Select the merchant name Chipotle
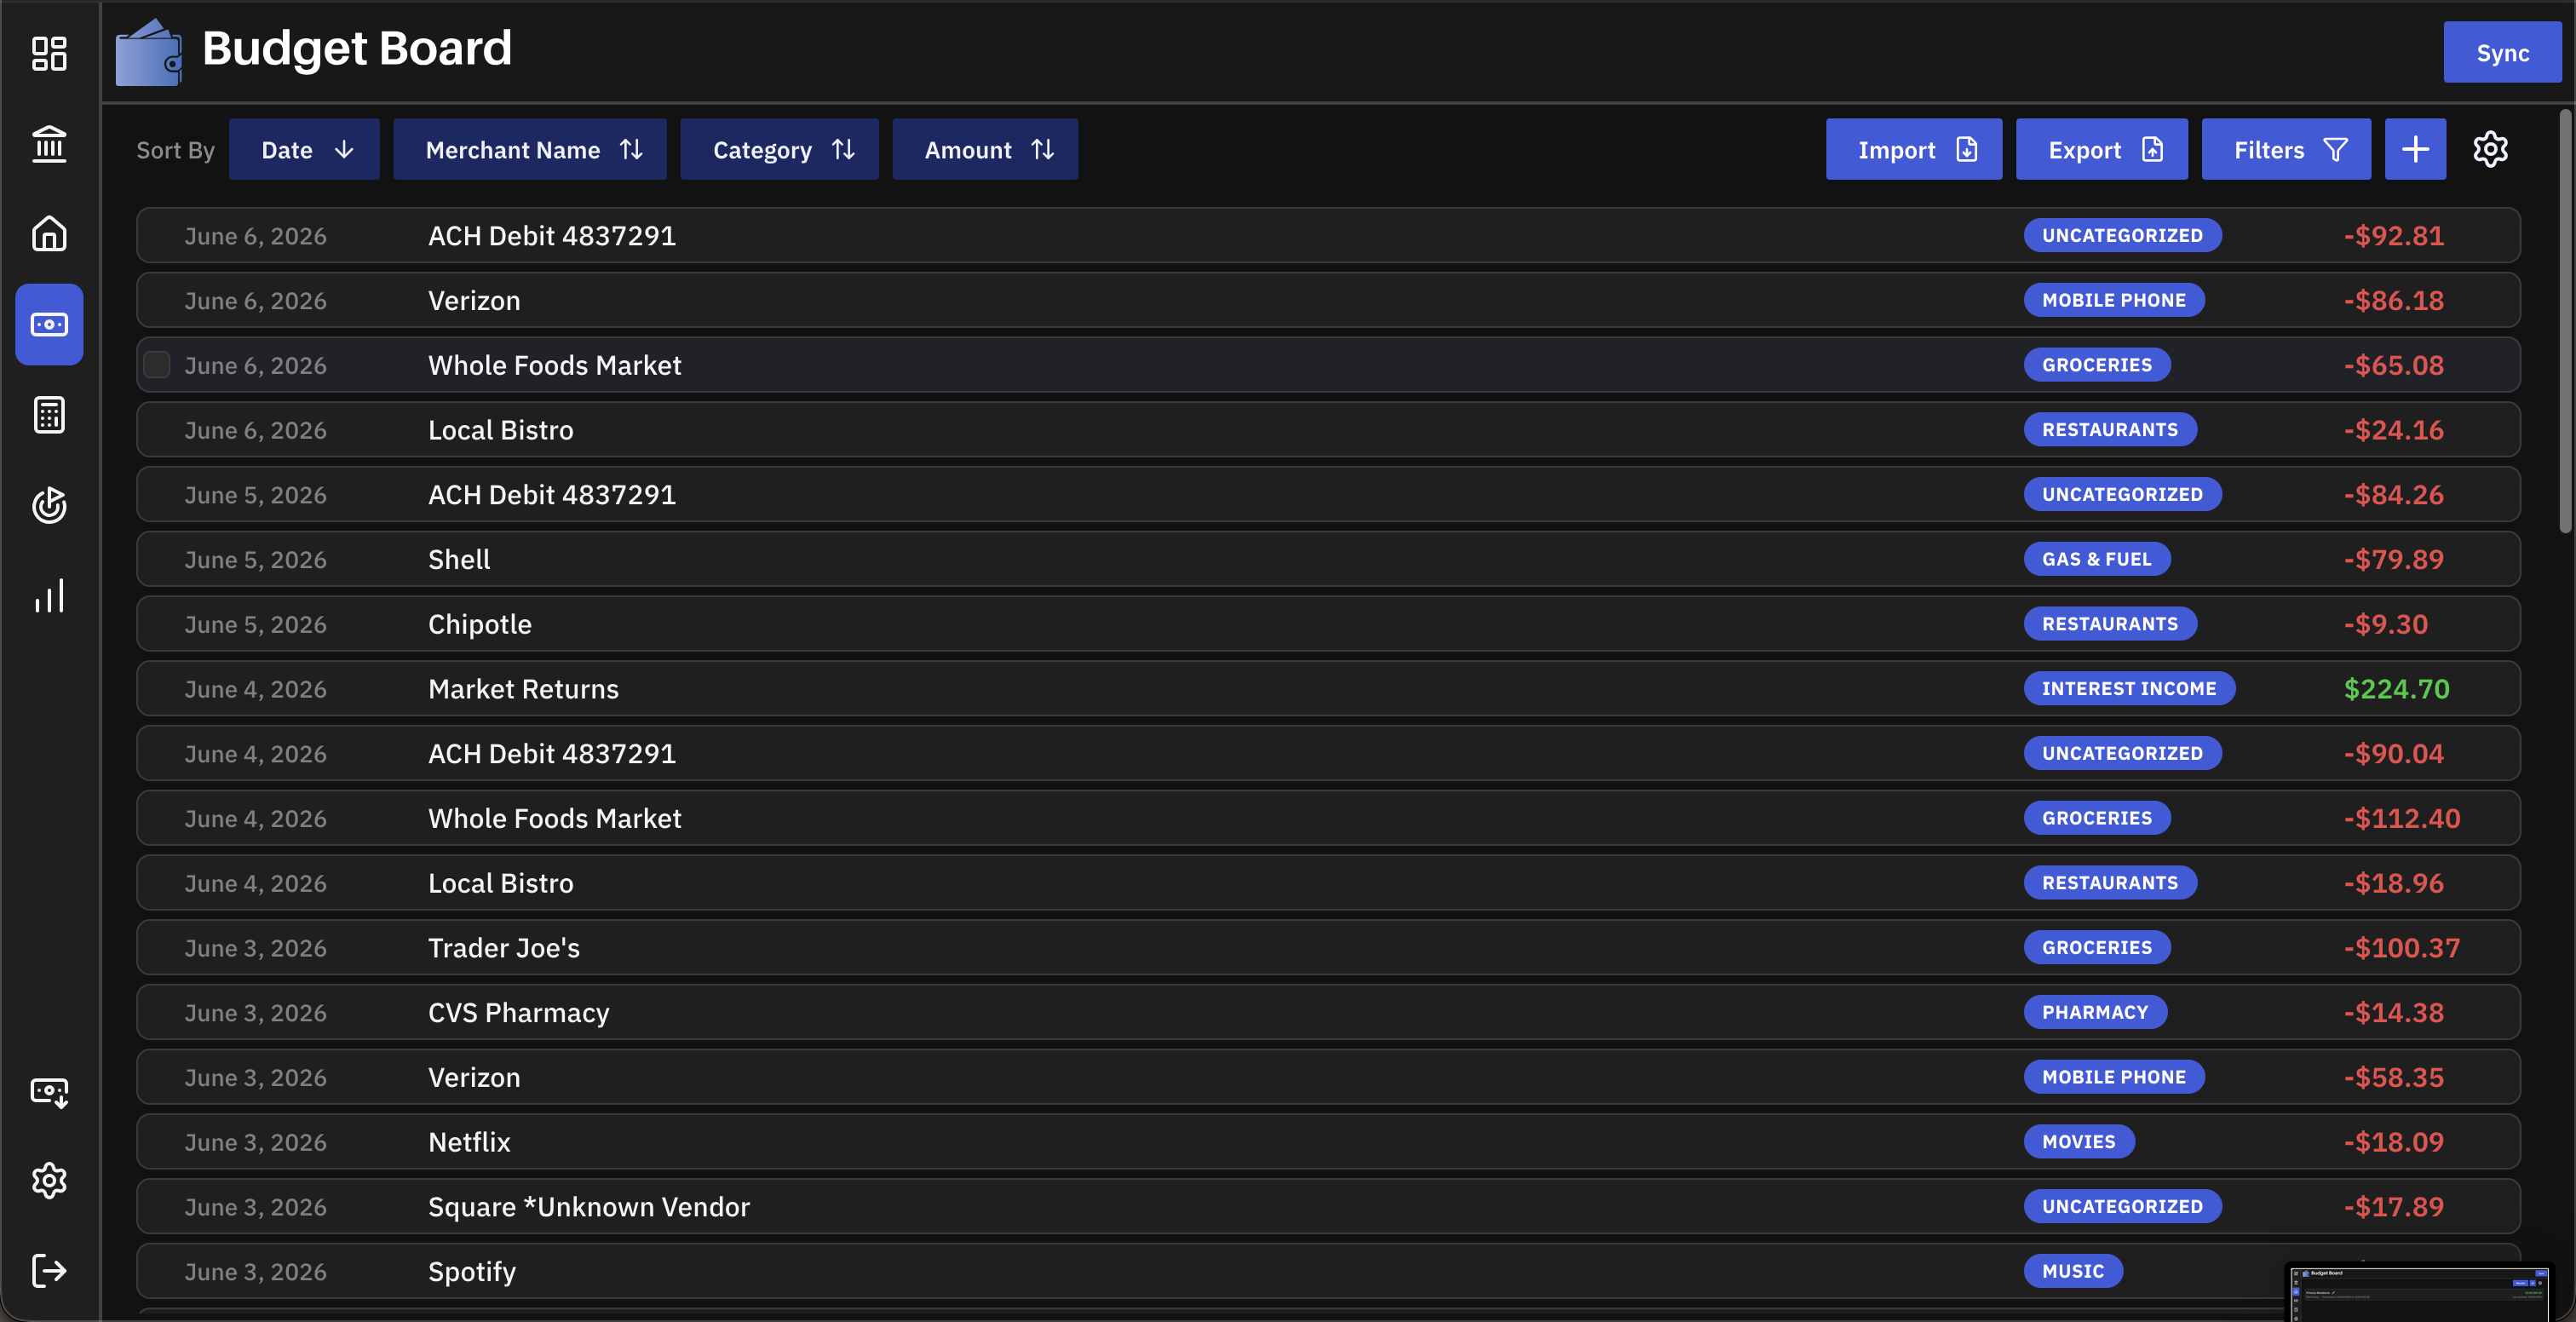This screenshot has height=1322, width=2576. point(480,624)
